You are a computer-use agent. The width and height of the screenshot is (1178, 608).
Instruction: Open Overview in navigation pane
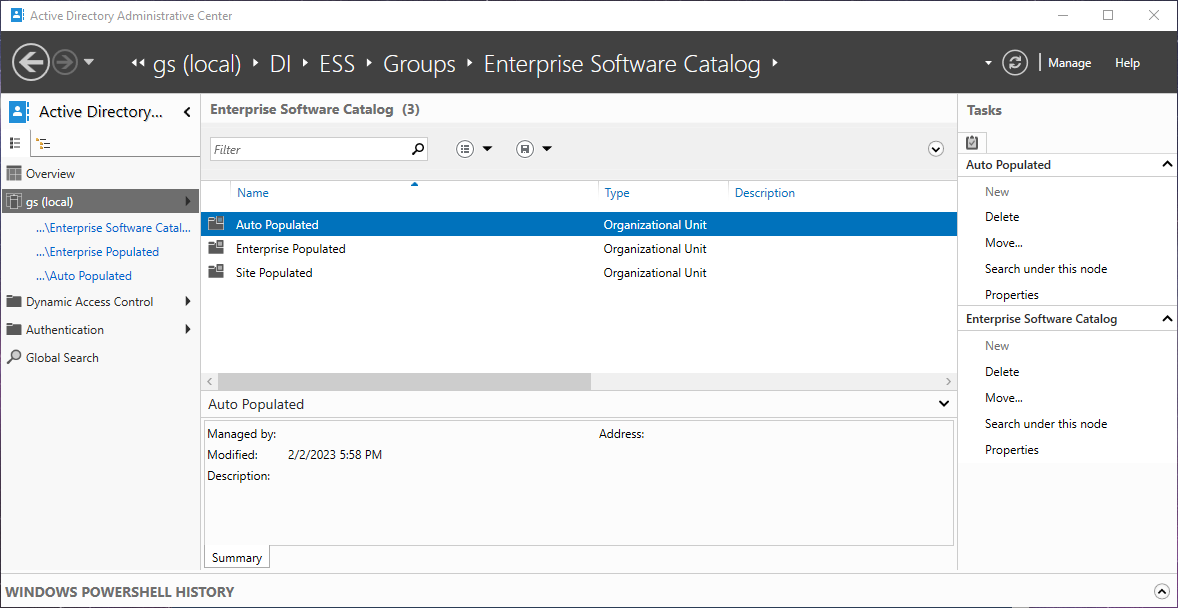[50, 174]
